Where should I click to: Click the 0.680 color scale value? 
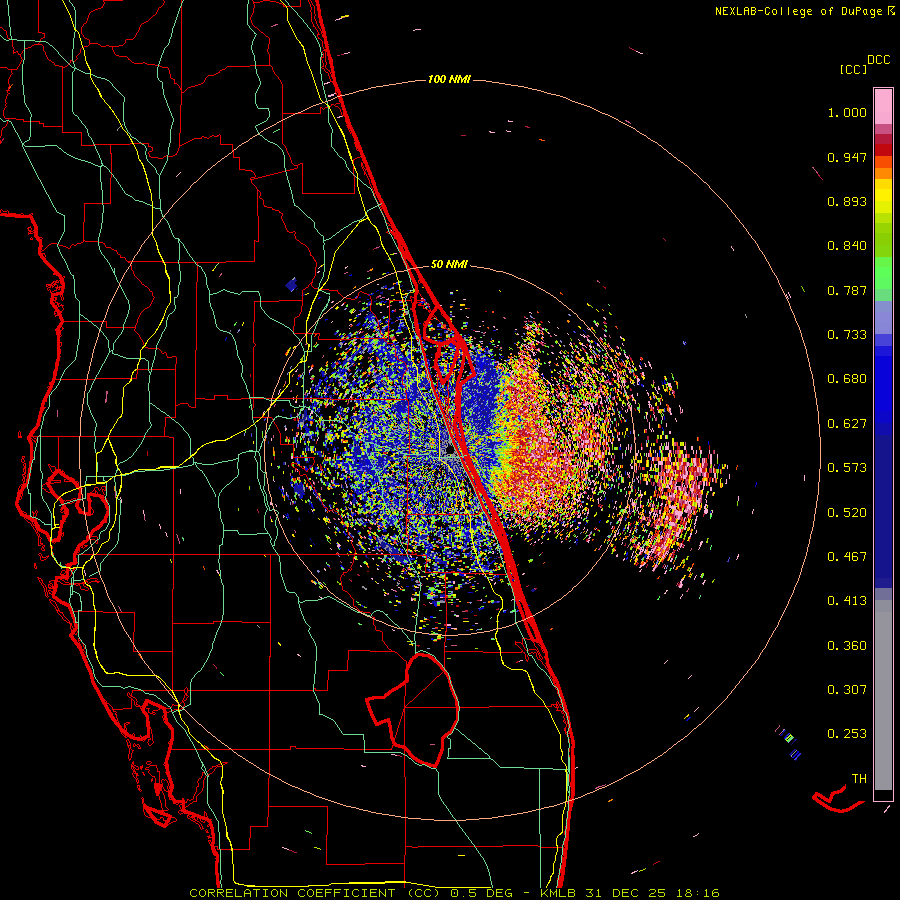(847, 379)
